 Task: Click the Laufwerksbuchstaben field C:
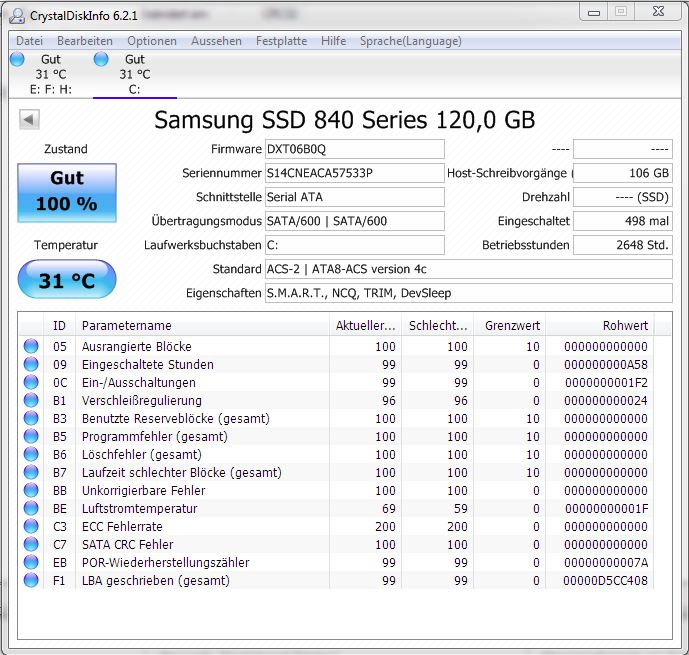click(x=355, y=245)
